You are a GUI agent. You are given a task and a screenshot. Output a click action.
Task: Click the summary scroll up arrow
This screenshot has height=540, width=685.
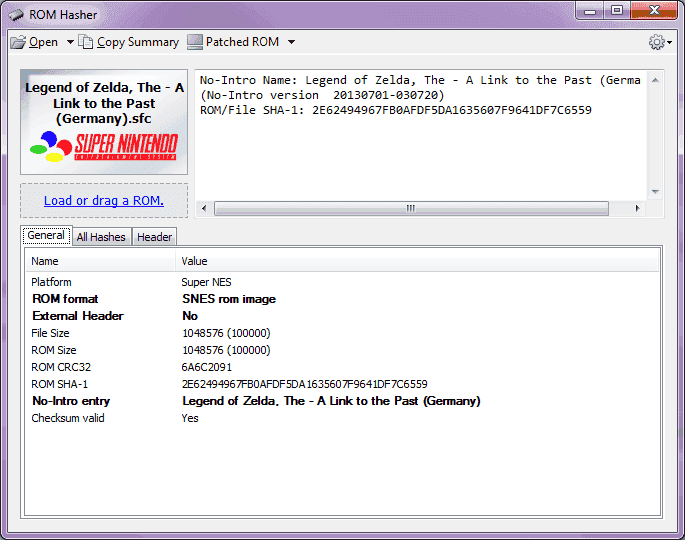point(655,80)
